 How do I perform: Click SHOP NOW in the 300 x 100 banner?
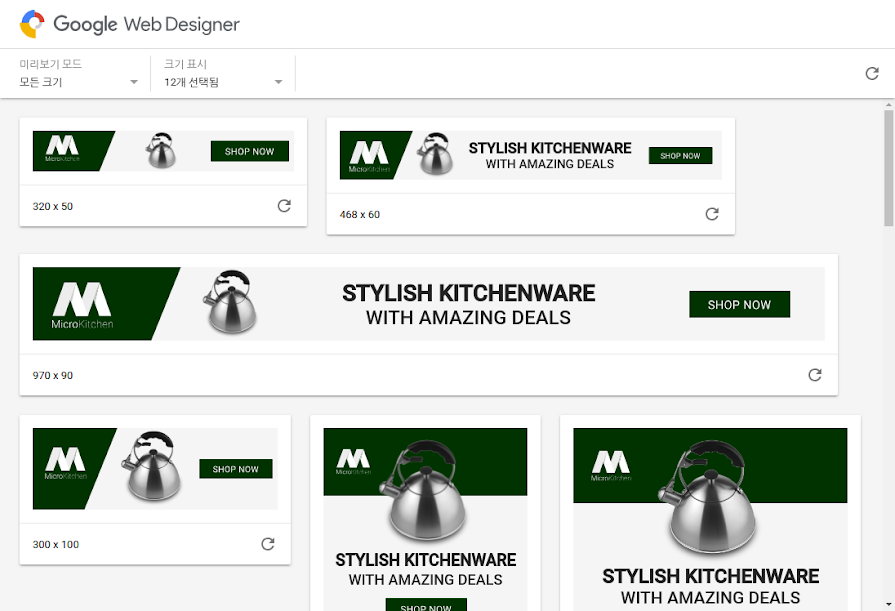236,469
